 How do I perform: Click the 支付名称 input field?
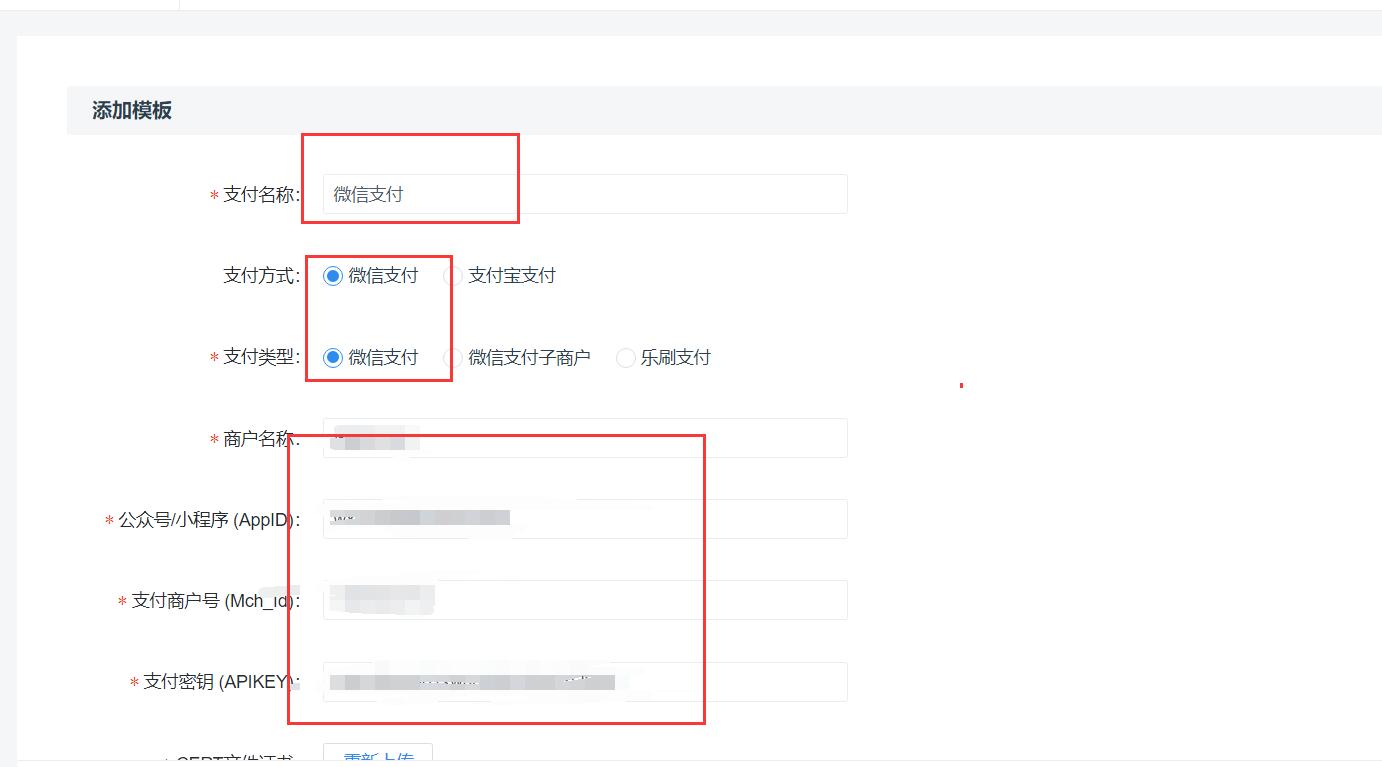pos(585,194)
